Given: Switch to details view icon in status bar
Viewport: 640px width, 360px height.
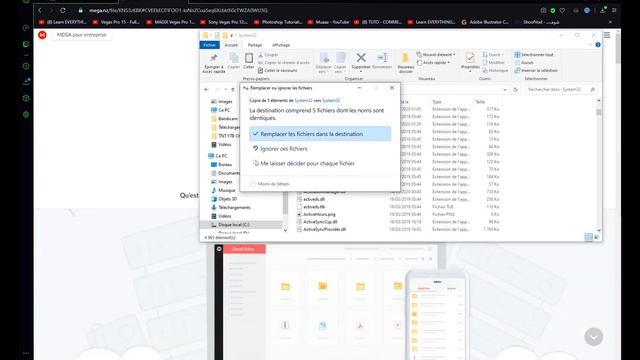Looking at the screenshot, I should pos(589,237).
